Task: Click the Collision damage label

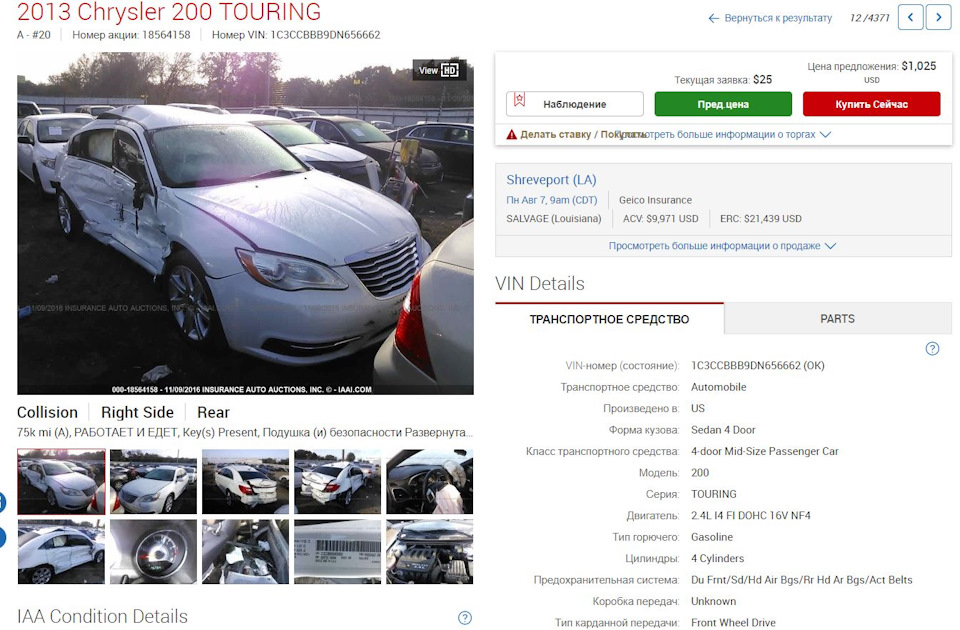Action: tap(47, 413)
